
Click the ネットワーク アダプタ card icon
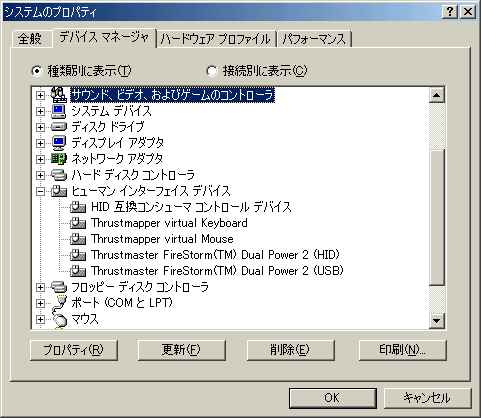(59, 159)
